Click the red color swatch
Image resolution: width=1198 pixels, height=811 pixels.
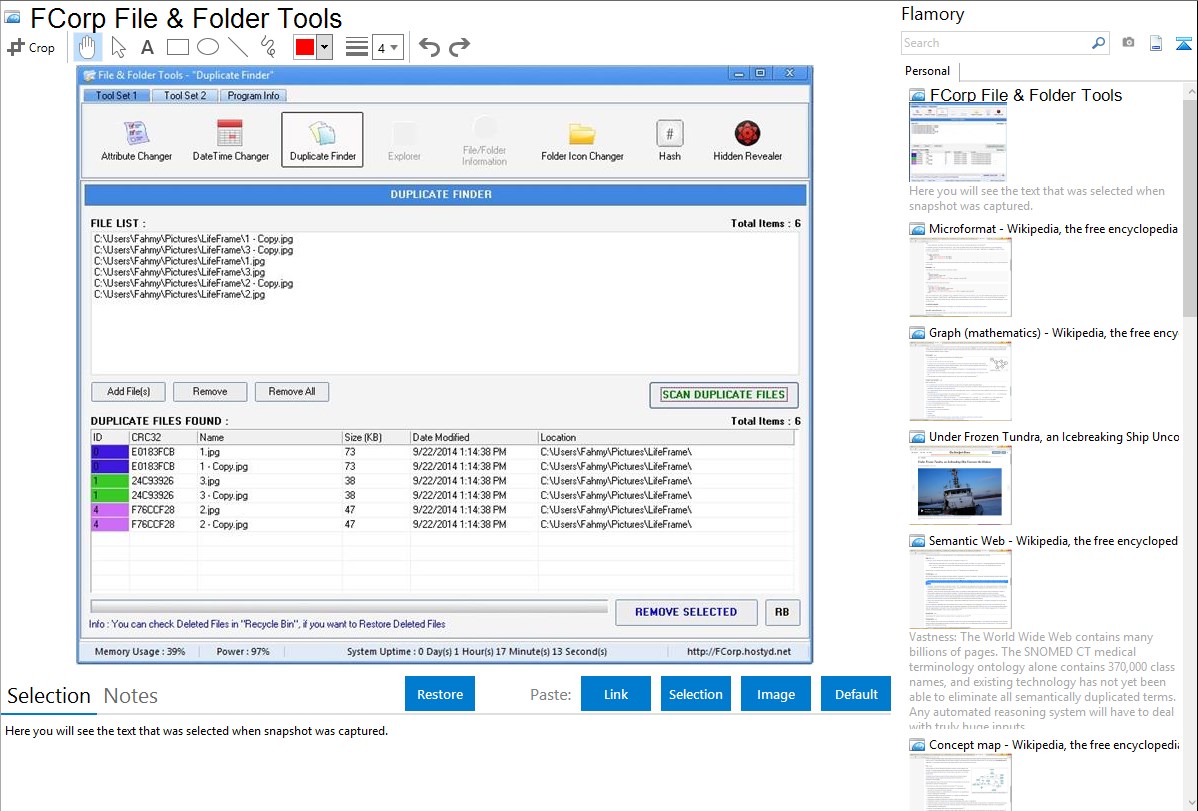305,47
